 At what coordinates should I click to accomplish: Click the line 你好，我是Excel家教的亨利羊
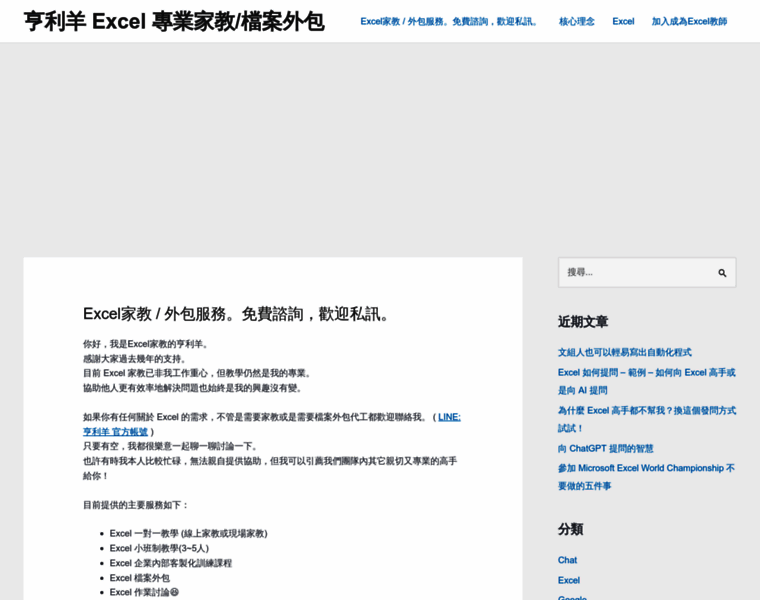click(146, 344)
